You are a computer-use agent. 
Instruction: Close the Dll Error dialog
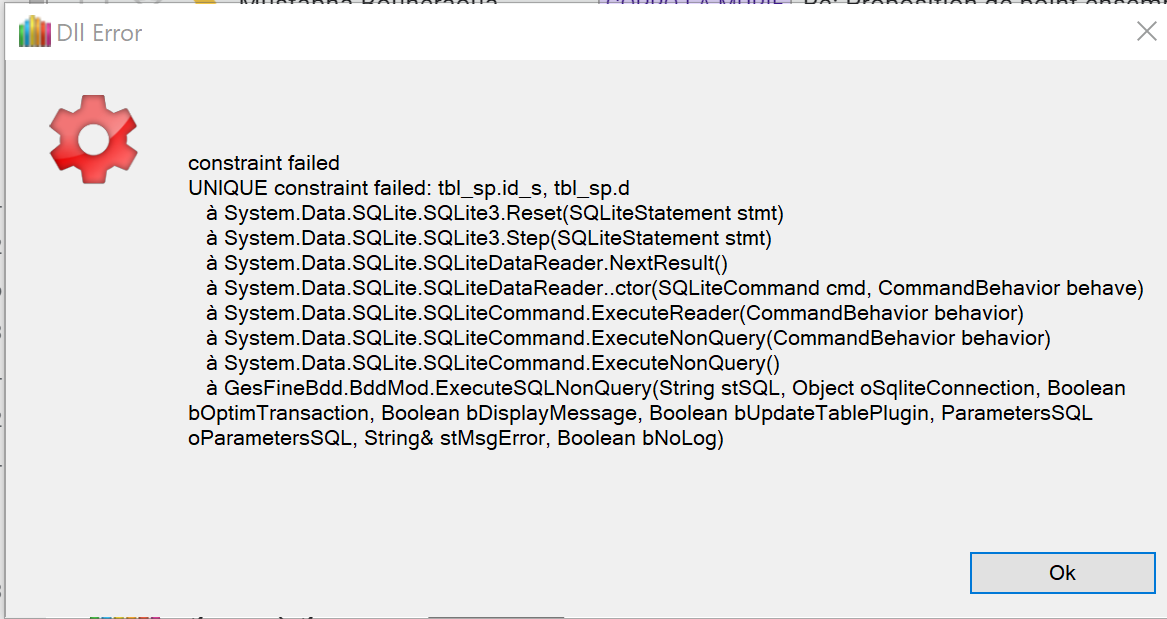pyautogui.click(x=1146, y=32)
